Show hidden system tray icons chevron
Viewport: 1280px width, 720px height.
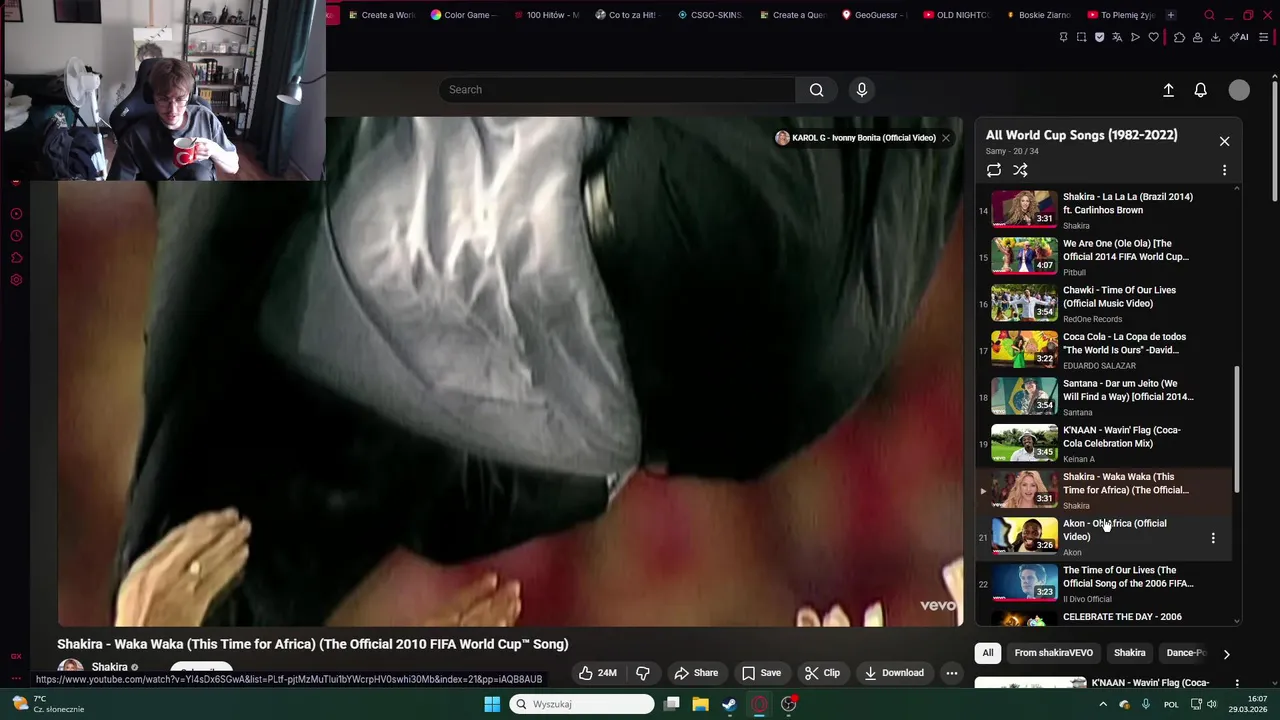1103,704
